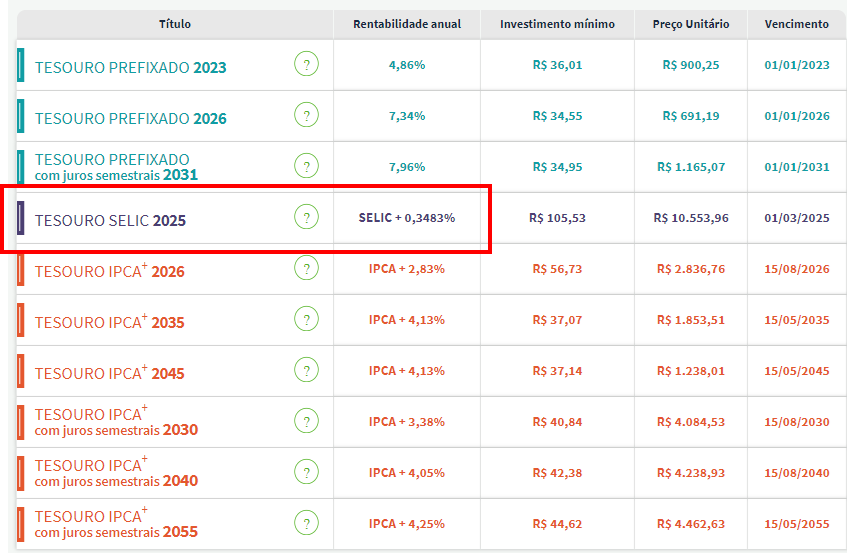Click the Vencimento column header
The image size is (847, 553).
(796, 24)
